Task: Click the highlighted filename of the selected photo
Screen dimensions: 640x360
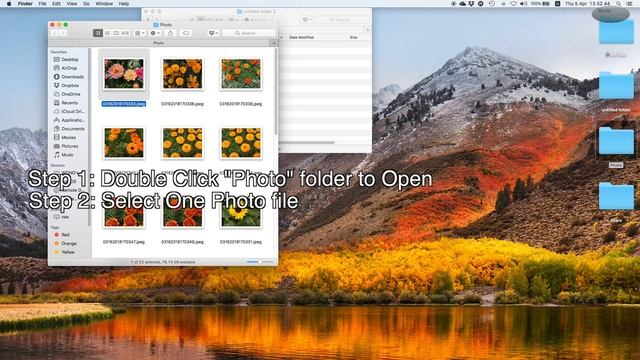Action: (124, 104)
